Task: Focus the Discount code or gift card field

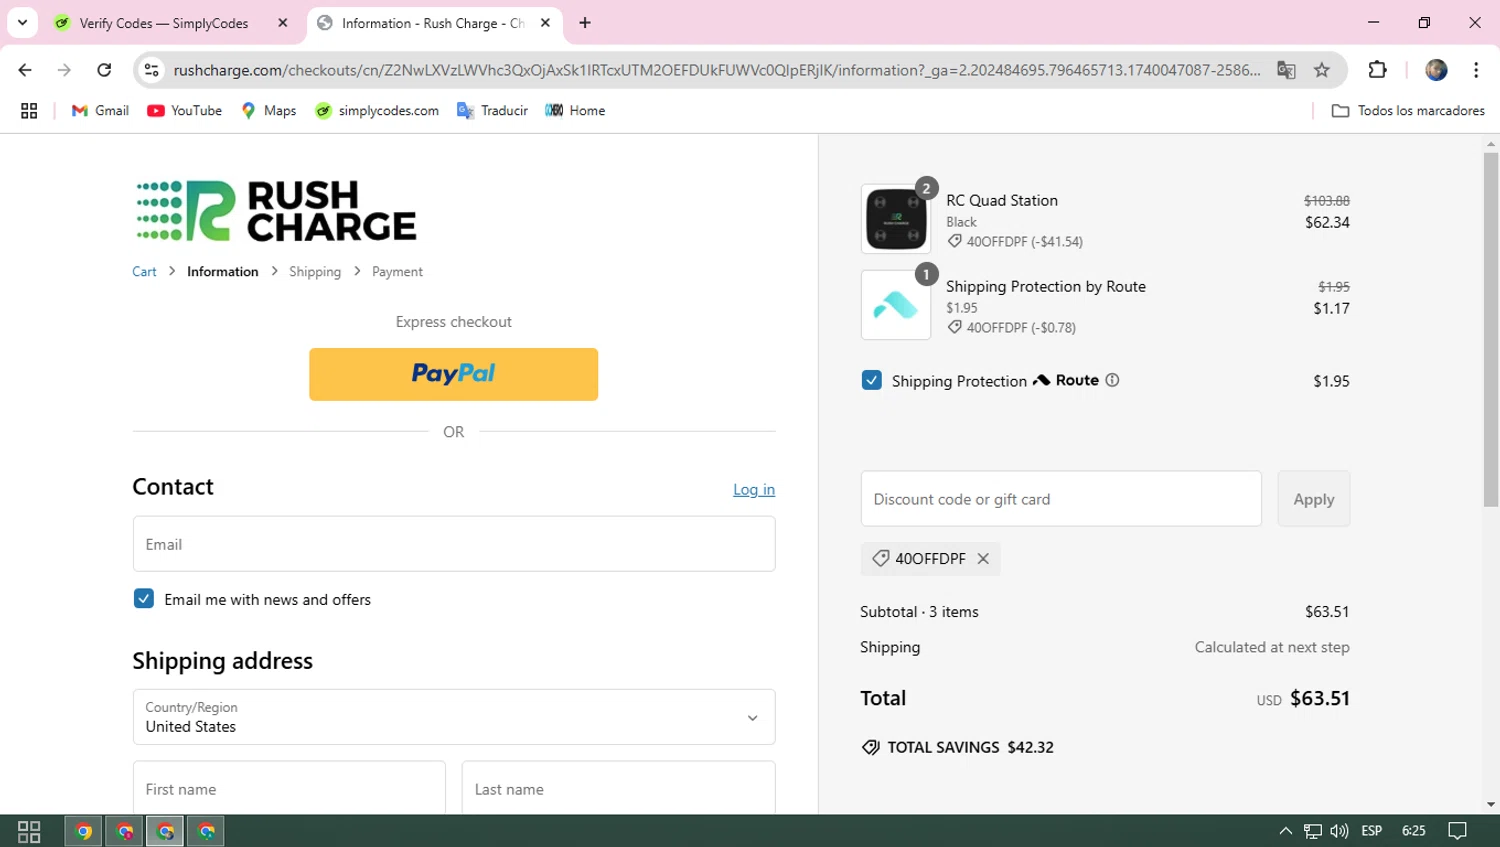Action: tap(1061, 499)
